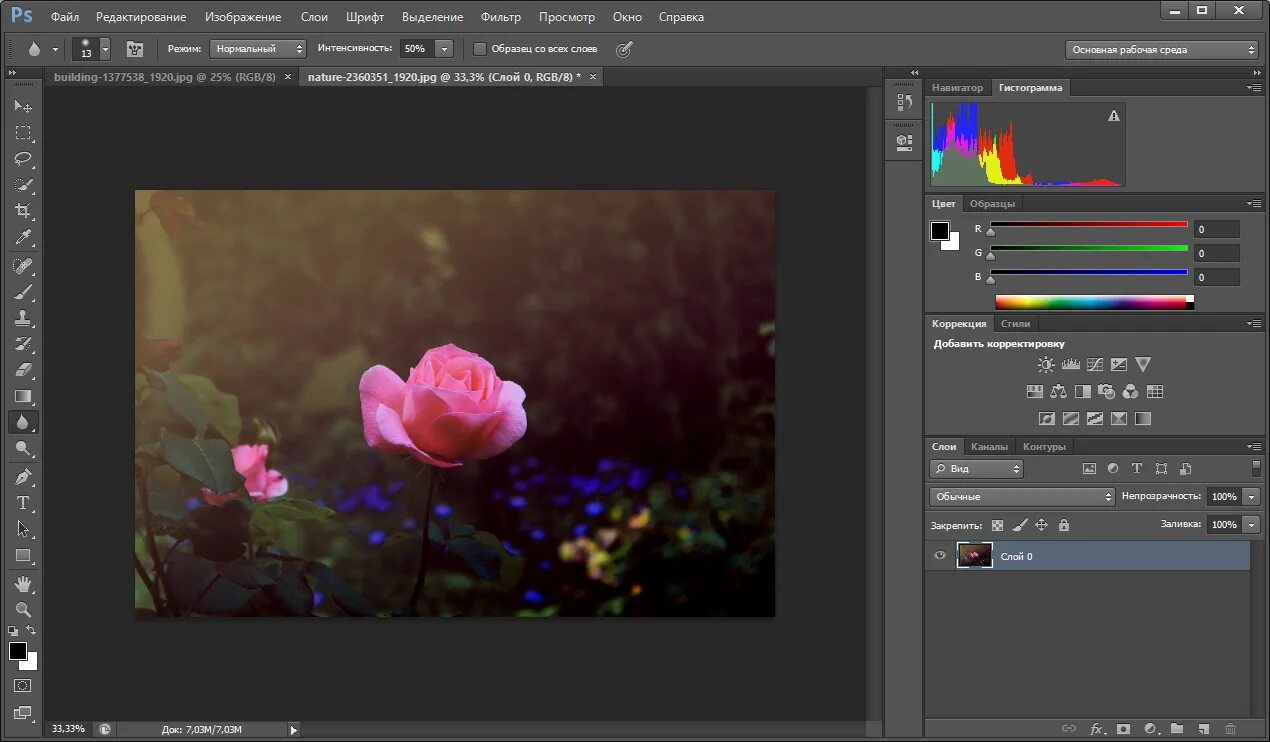Open the 'Изображение' menu
Viewport: 1270px width, 742px height.
(243, 17)
